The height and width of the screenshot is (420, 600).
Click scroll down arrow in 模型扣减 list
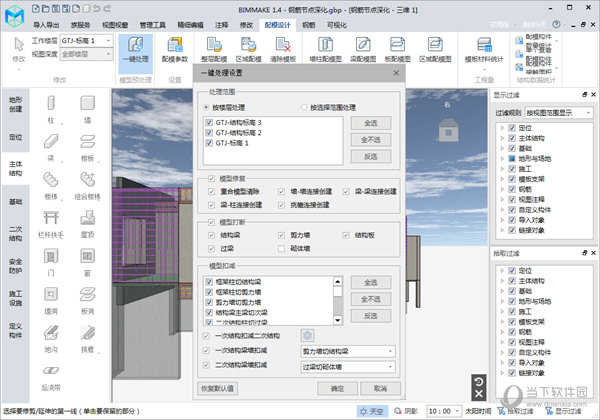[338, 320]
